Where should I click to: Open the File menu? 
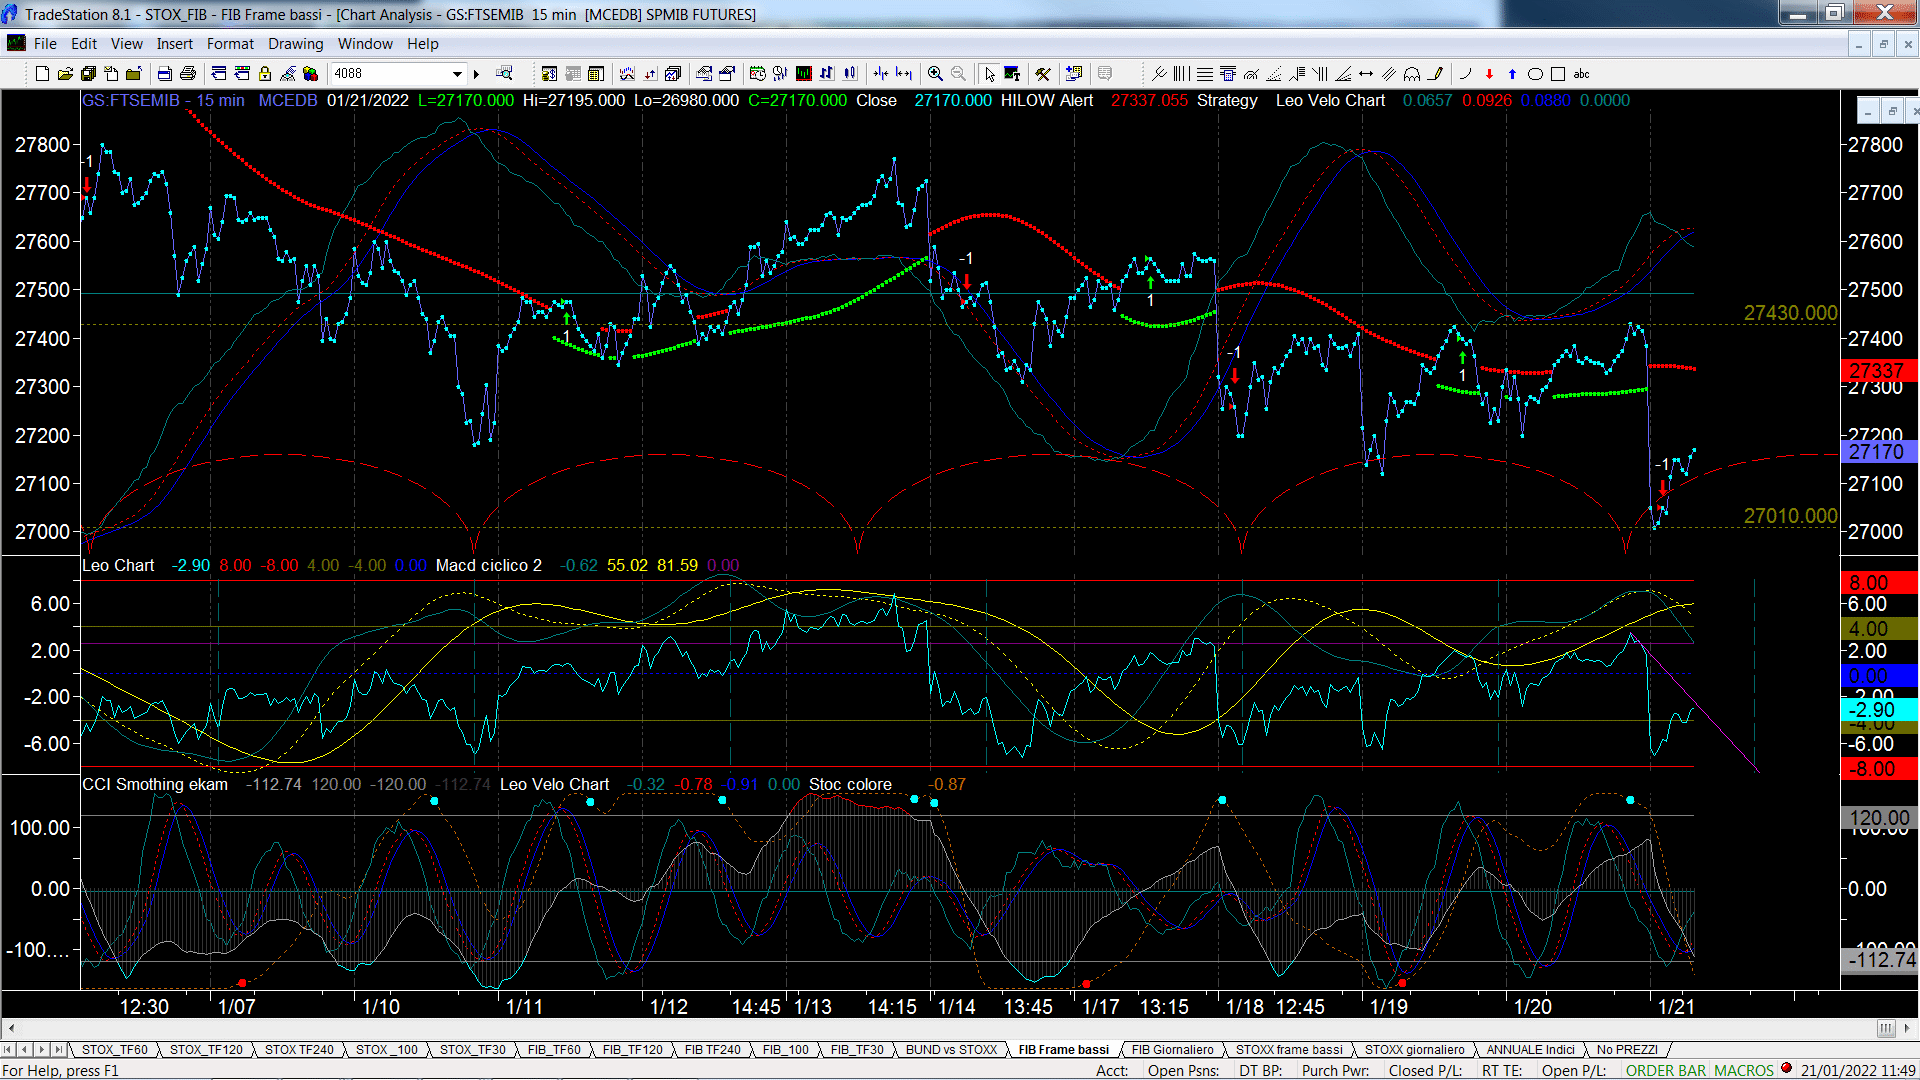(45, 43)
